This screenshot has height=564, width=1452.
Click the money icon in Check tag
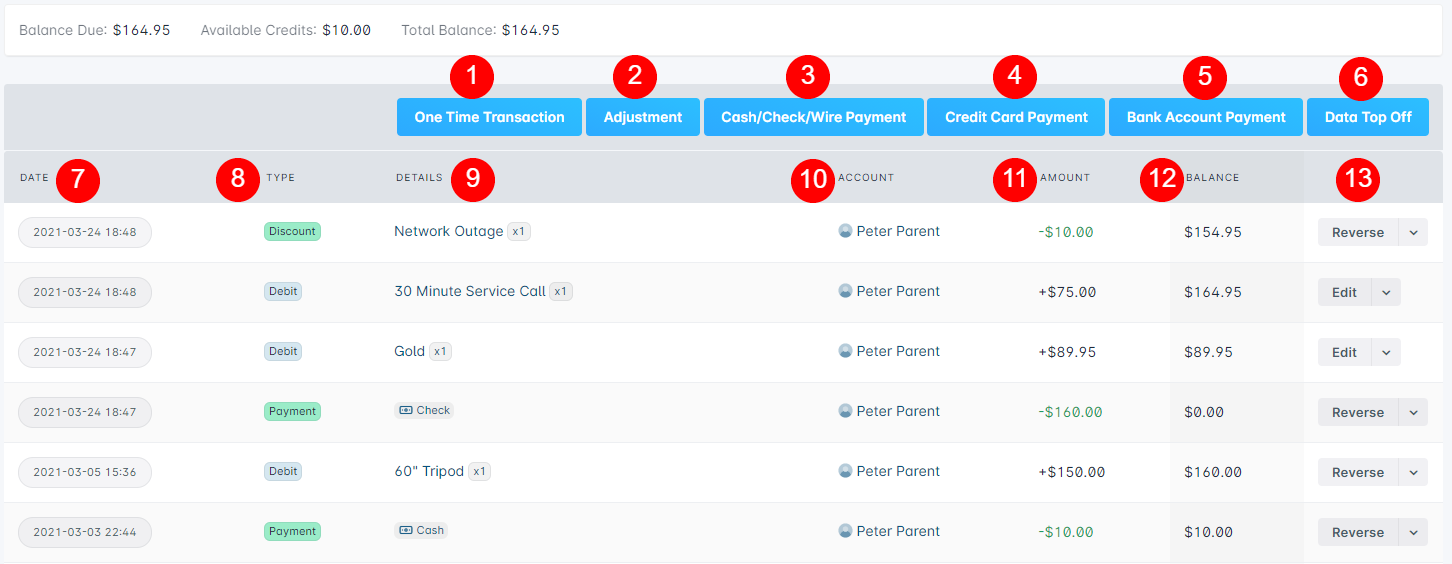(406, 410)
